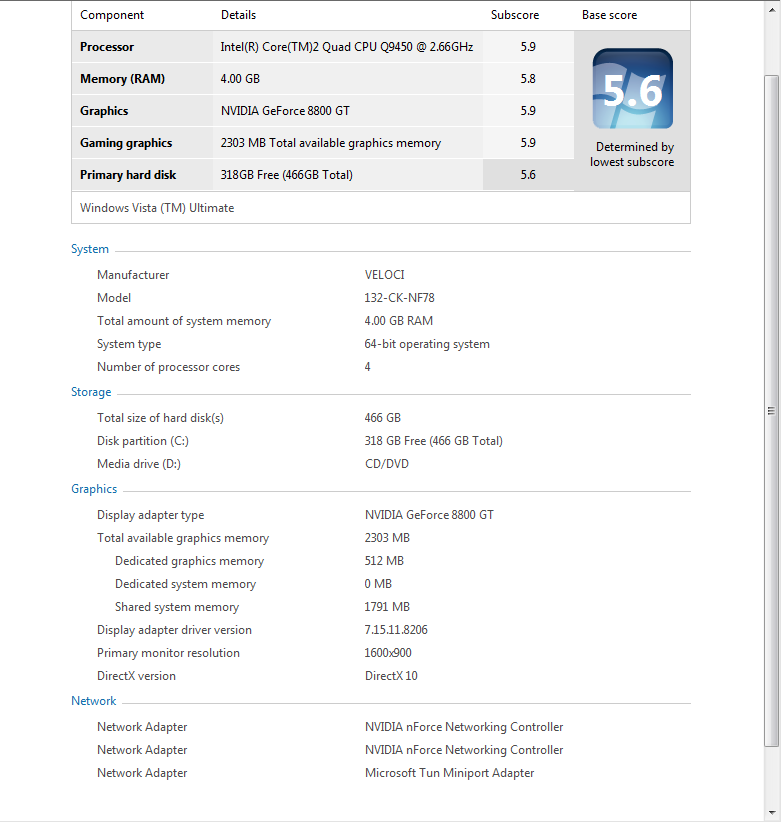The width and height of the screenshot is (782, 822).
Task: Click the Gaming graphics row label
Action: click(x=126, y=143)
